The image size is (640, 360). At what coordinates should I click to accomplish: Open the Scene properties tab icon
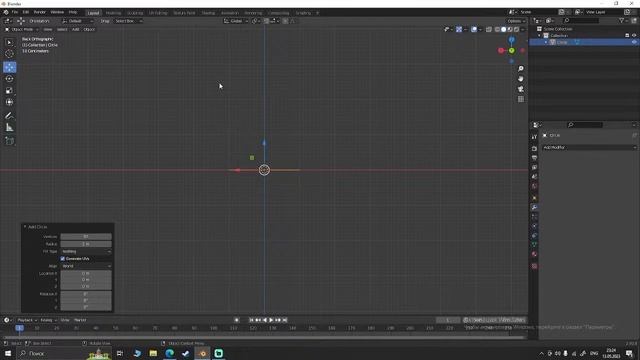[534, 177]
